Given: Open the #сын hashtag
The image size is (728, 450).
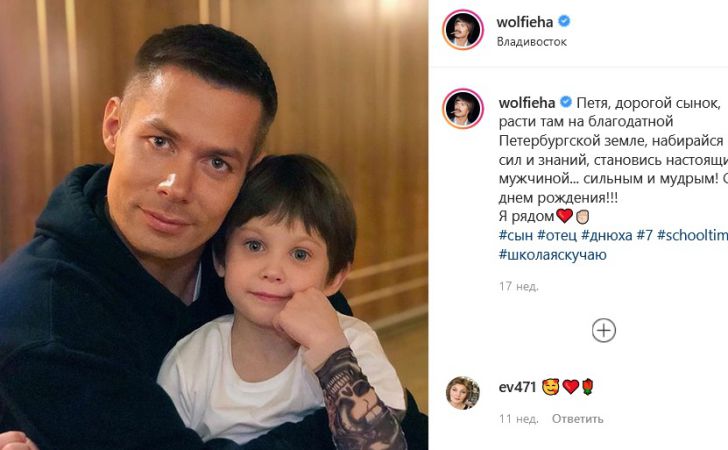Looking at the screenshot, I should pos(515,235).
